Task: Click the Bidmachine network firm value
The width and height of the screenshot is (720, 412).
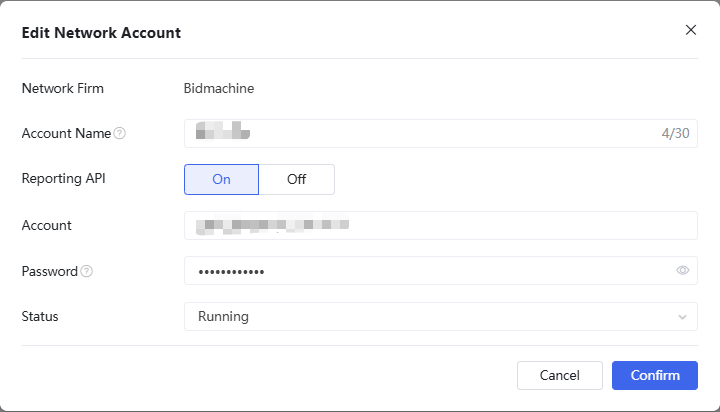Action: coord(219,88)
